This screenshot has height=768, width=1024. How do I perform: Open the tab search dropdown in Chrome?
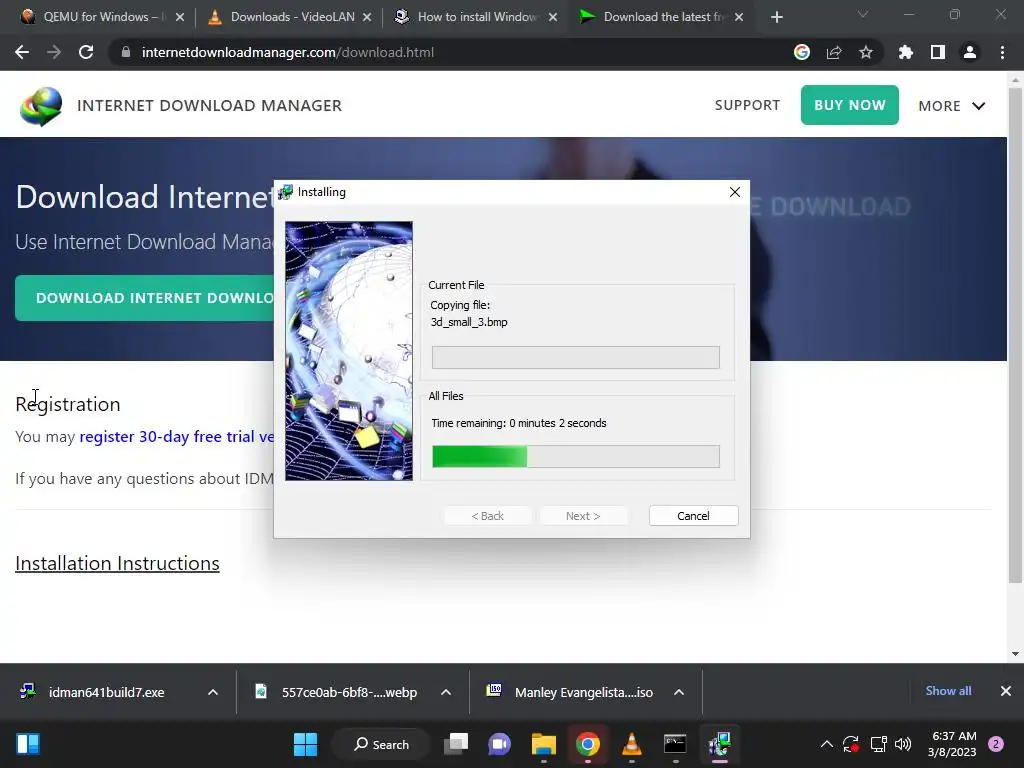[863, 14]
